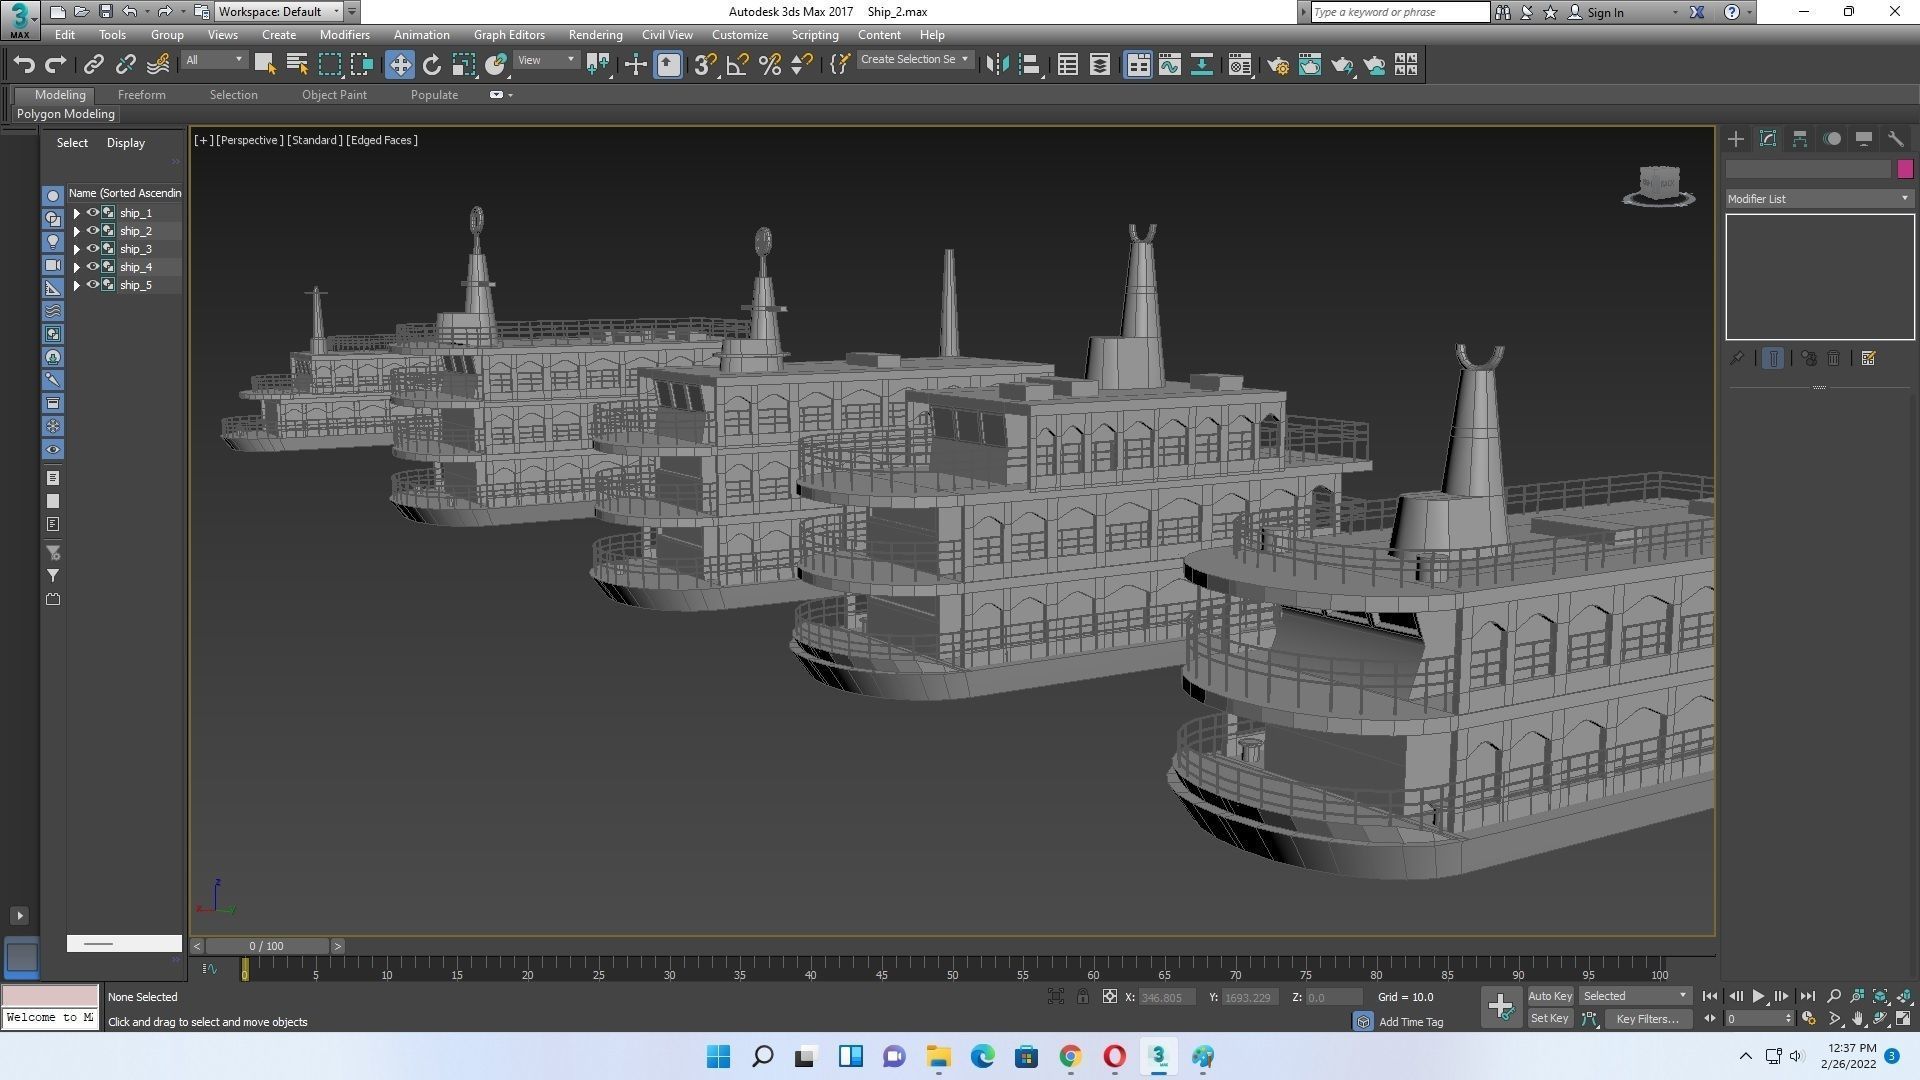
Task: Switch to the Object Paint ribbon tab
Action: pyautogui.click(x=334, y=95)
